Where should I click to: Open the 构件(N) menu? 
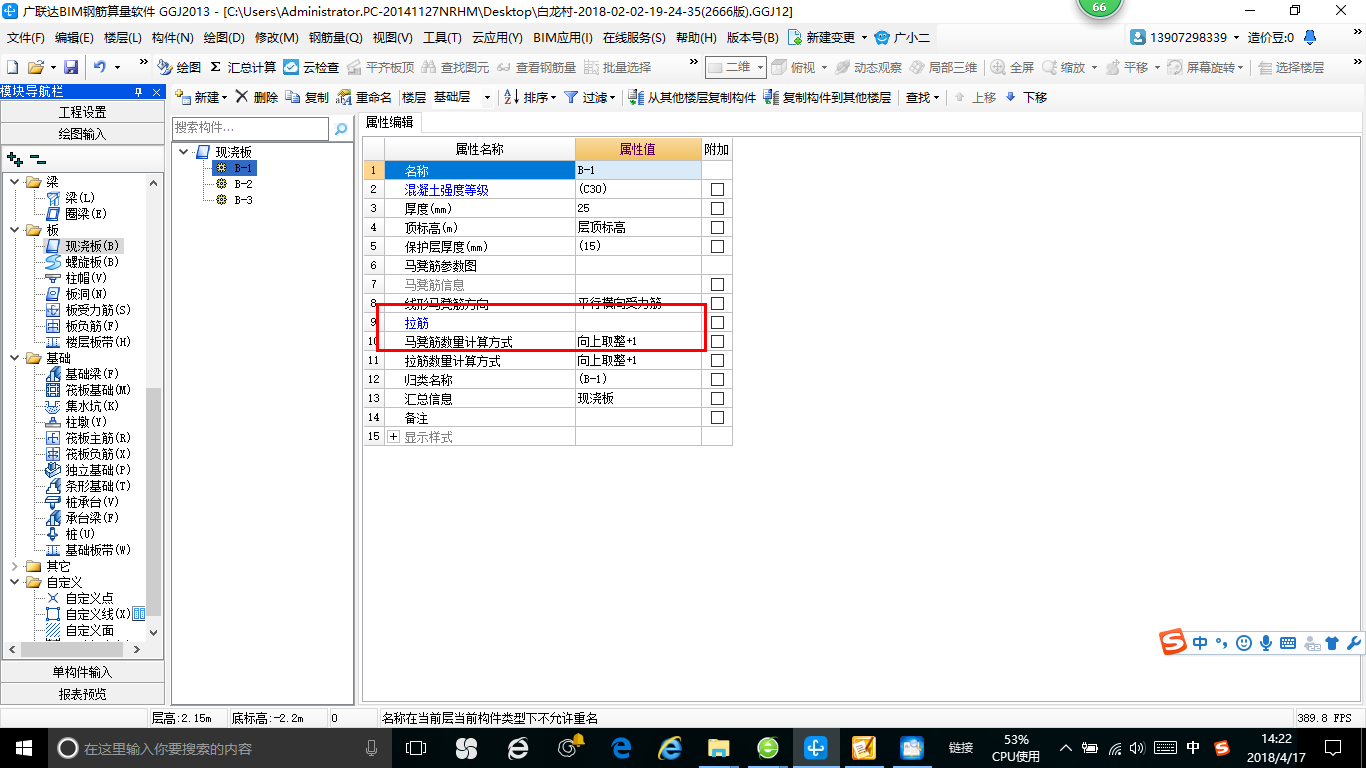(x=172, y=38)
